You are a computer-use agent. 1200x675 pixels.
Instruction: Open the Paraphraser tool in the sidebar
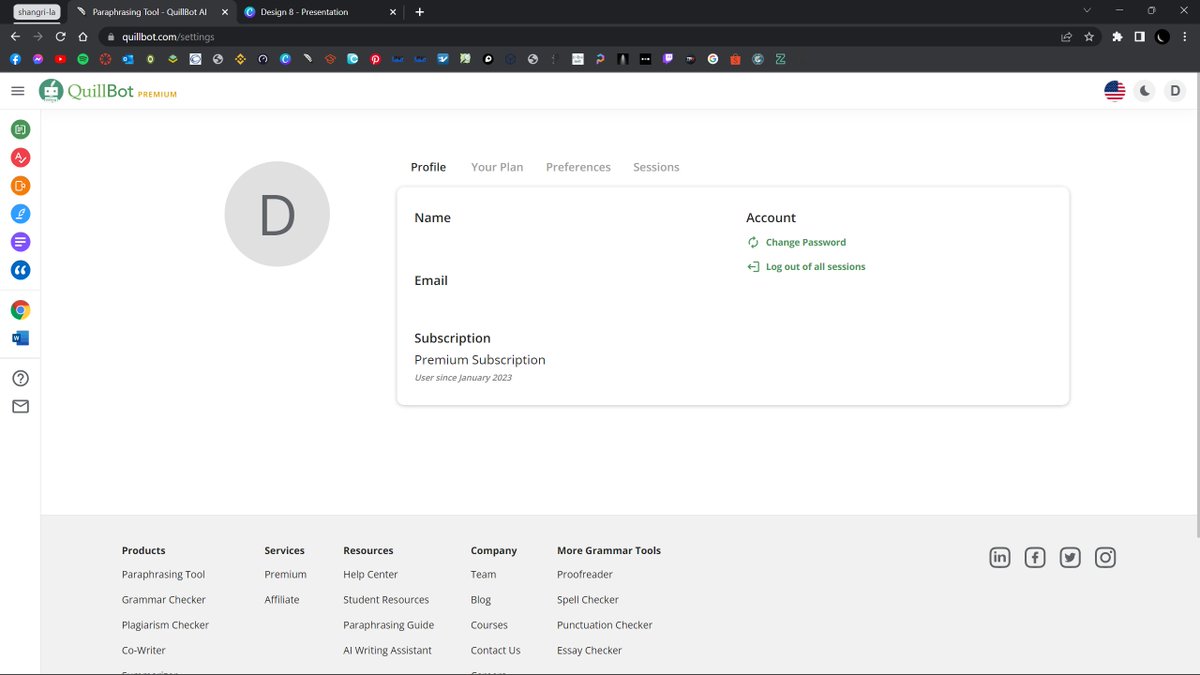(20, 129)
